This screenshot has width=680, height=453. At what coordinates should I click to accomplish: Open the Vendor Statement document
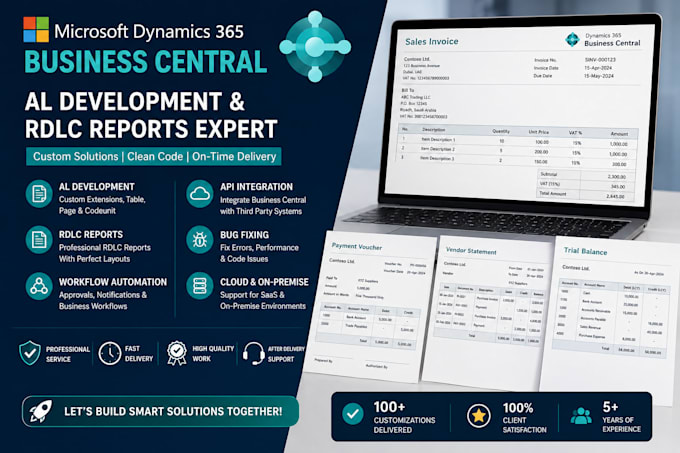(488, 313)
